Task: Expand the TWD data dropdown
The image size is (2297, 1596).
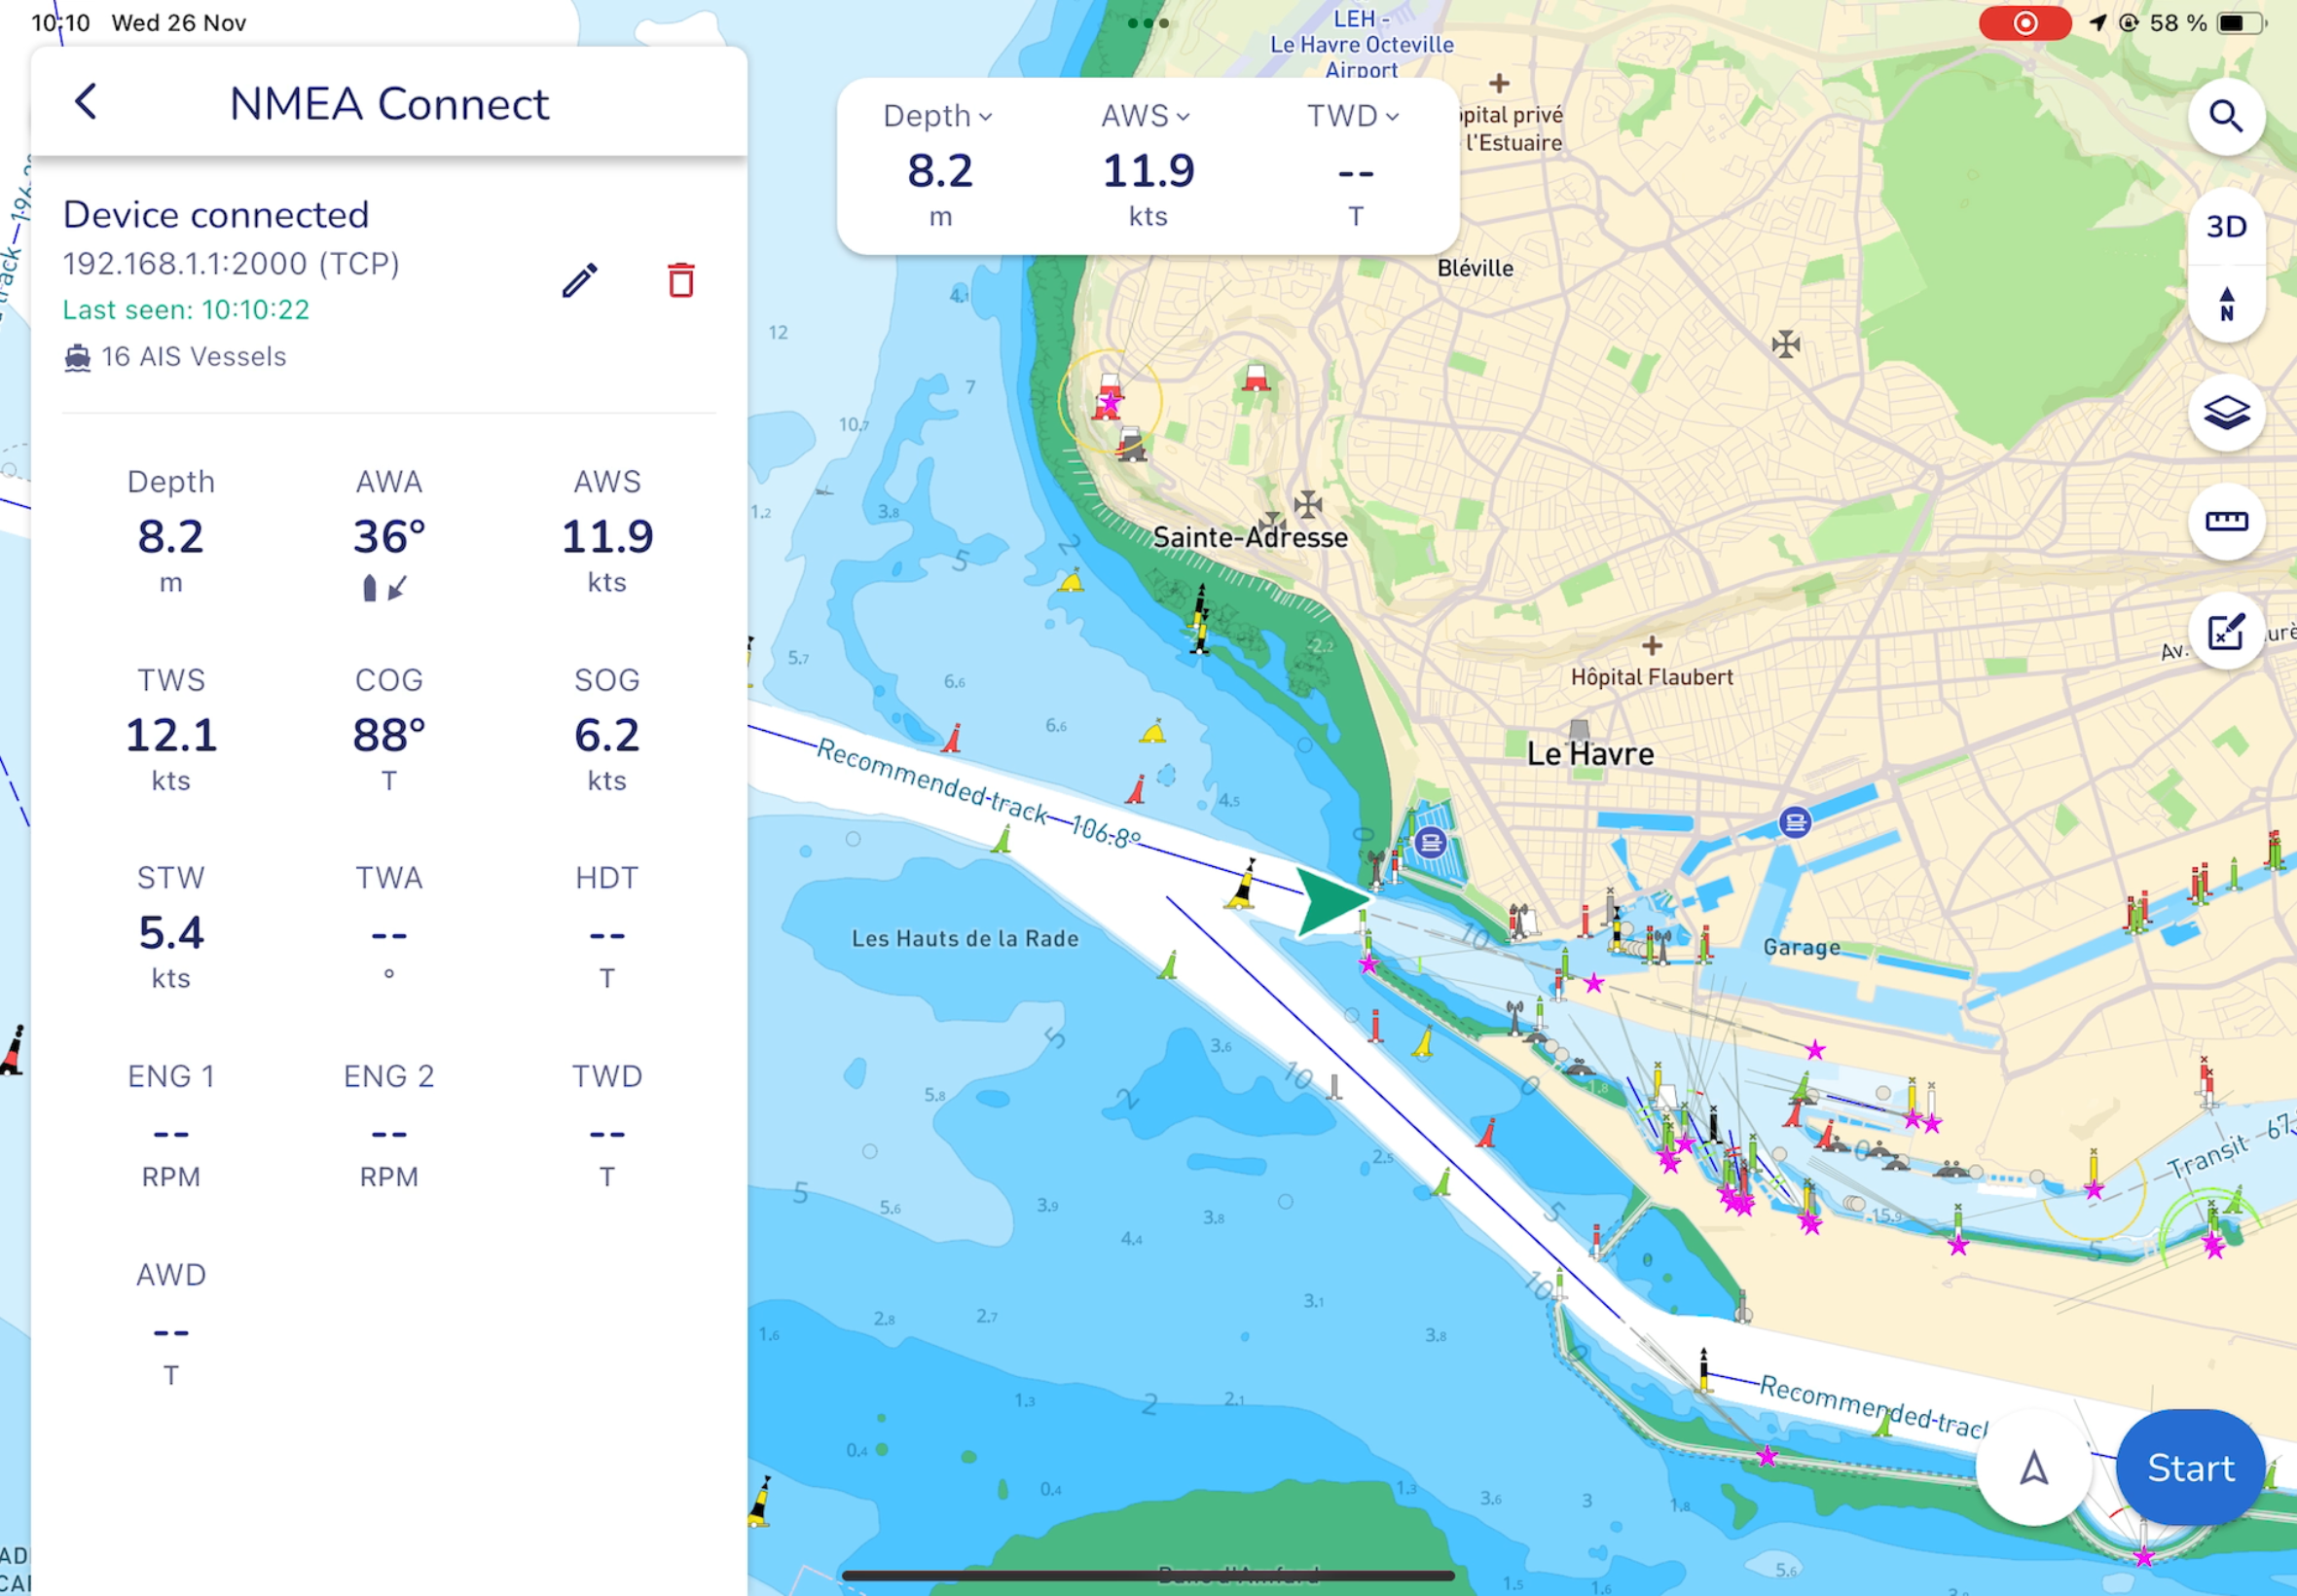Action: coord(1353,116)
